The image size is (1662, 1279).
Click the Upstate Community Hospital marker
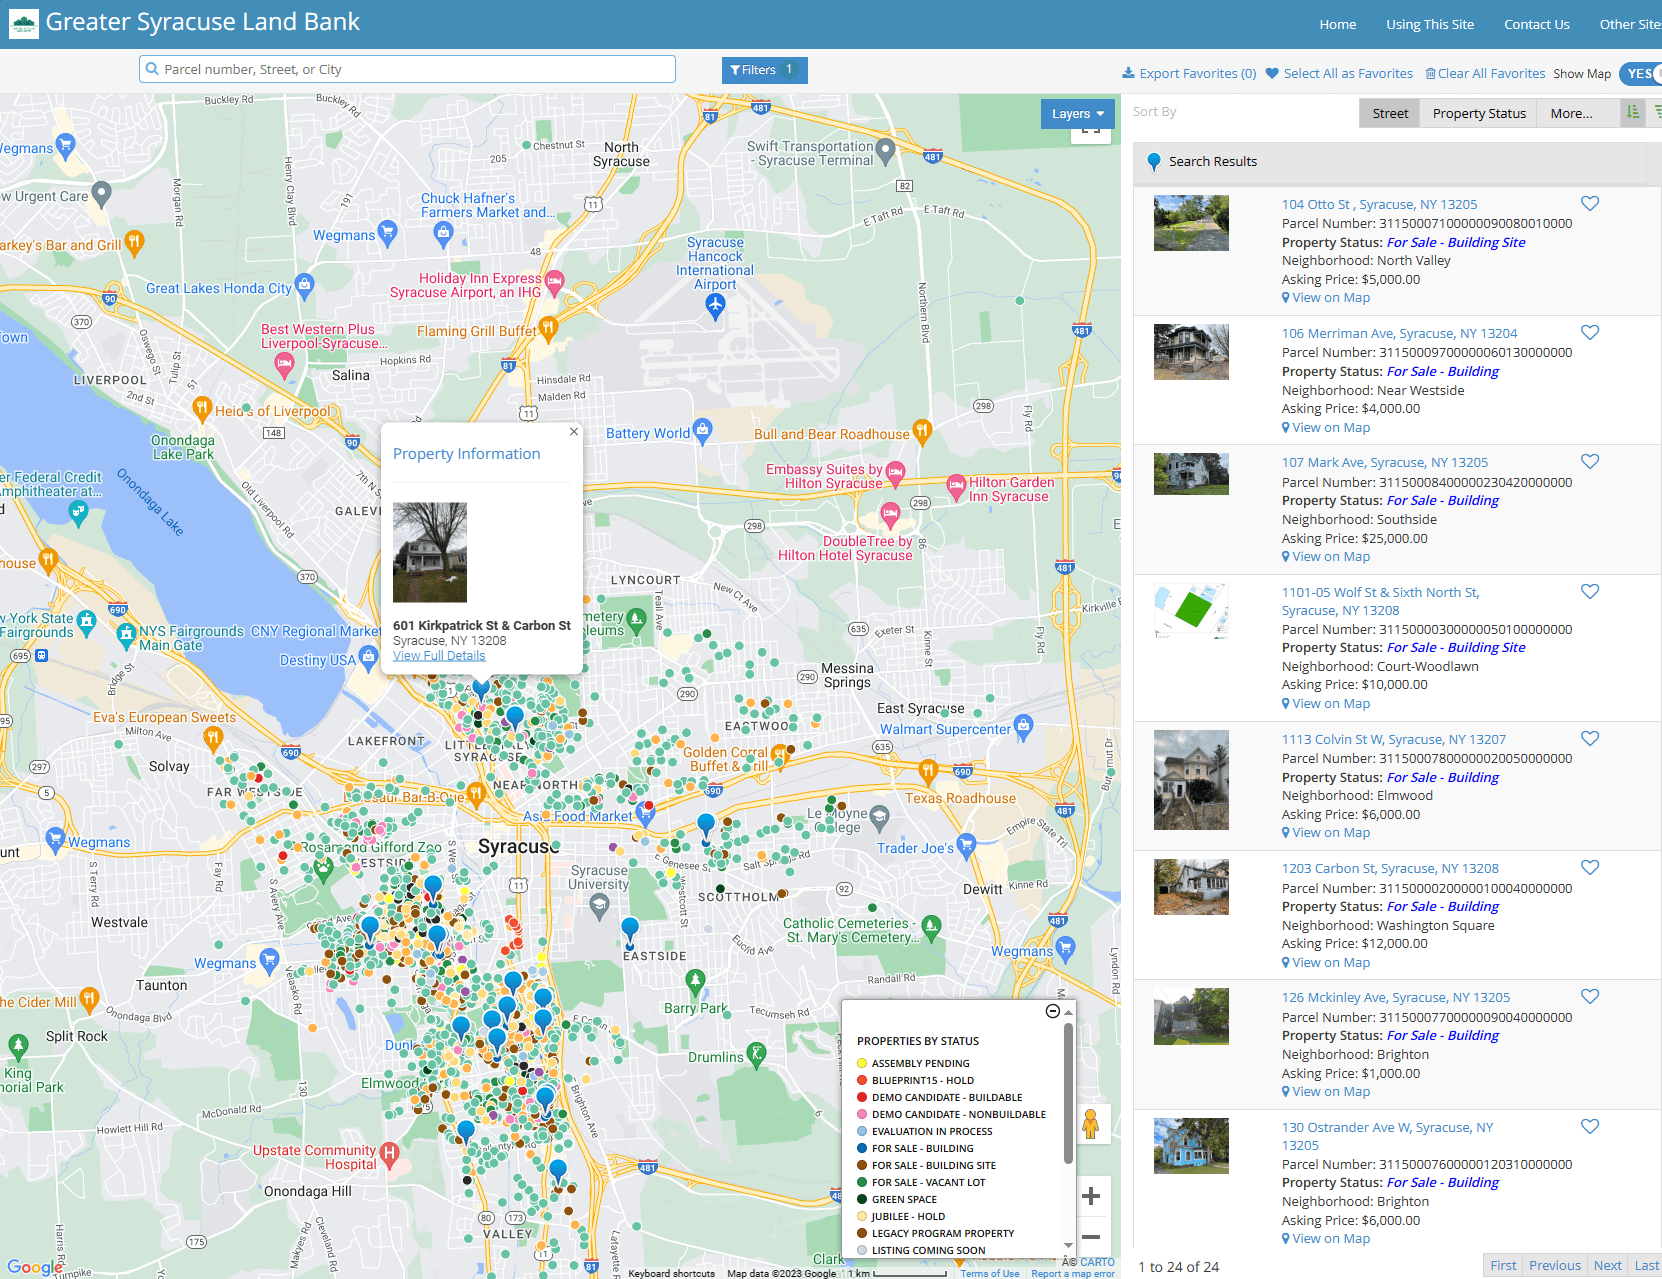click(390, 1155)
